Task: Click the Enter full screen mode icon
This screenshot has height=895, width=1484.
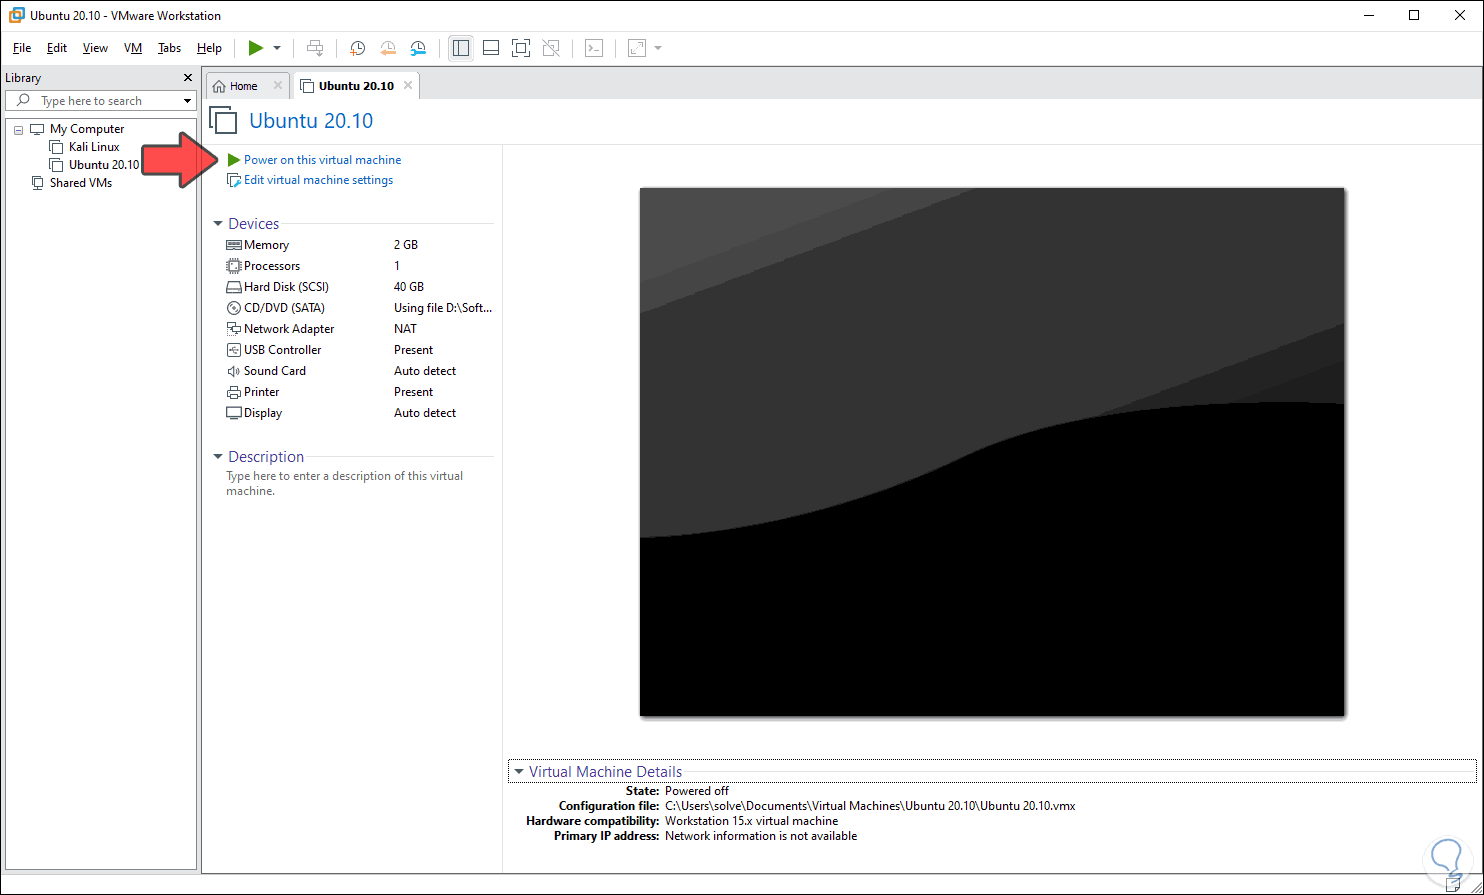Action: pos(520,48)
